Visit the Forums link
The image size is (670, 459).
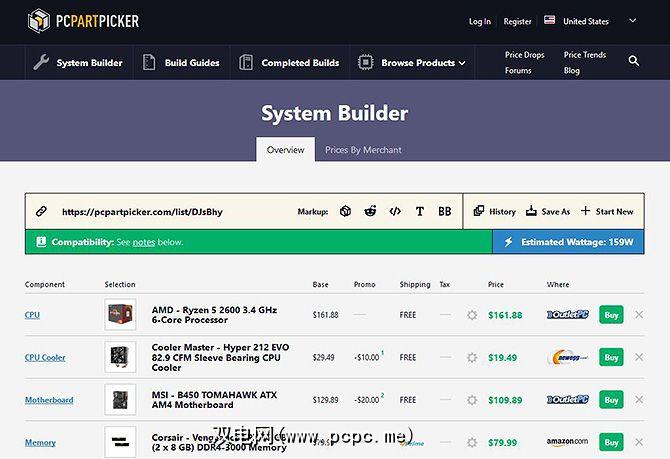[x=518, y=71]
